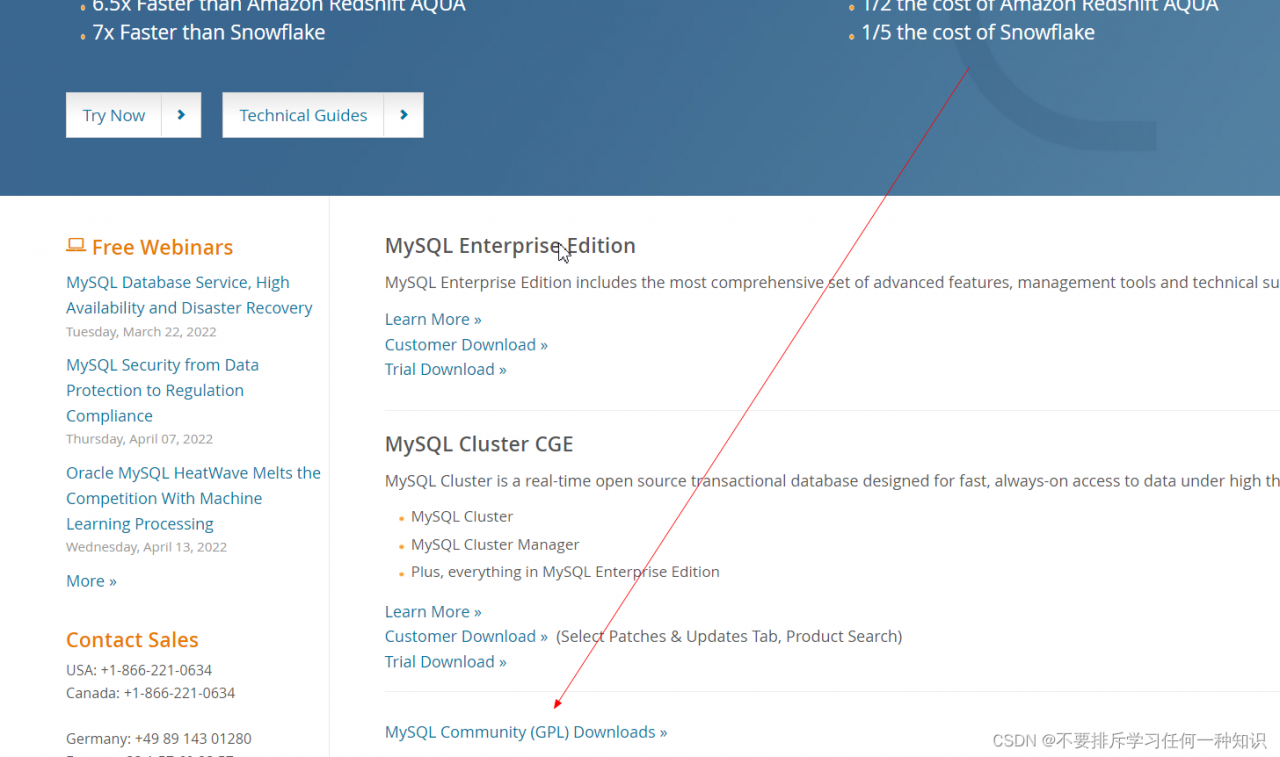This screenshot has width=1280, height=757.
Task: Click the Free Webinars heading
Action: [162, 247]
